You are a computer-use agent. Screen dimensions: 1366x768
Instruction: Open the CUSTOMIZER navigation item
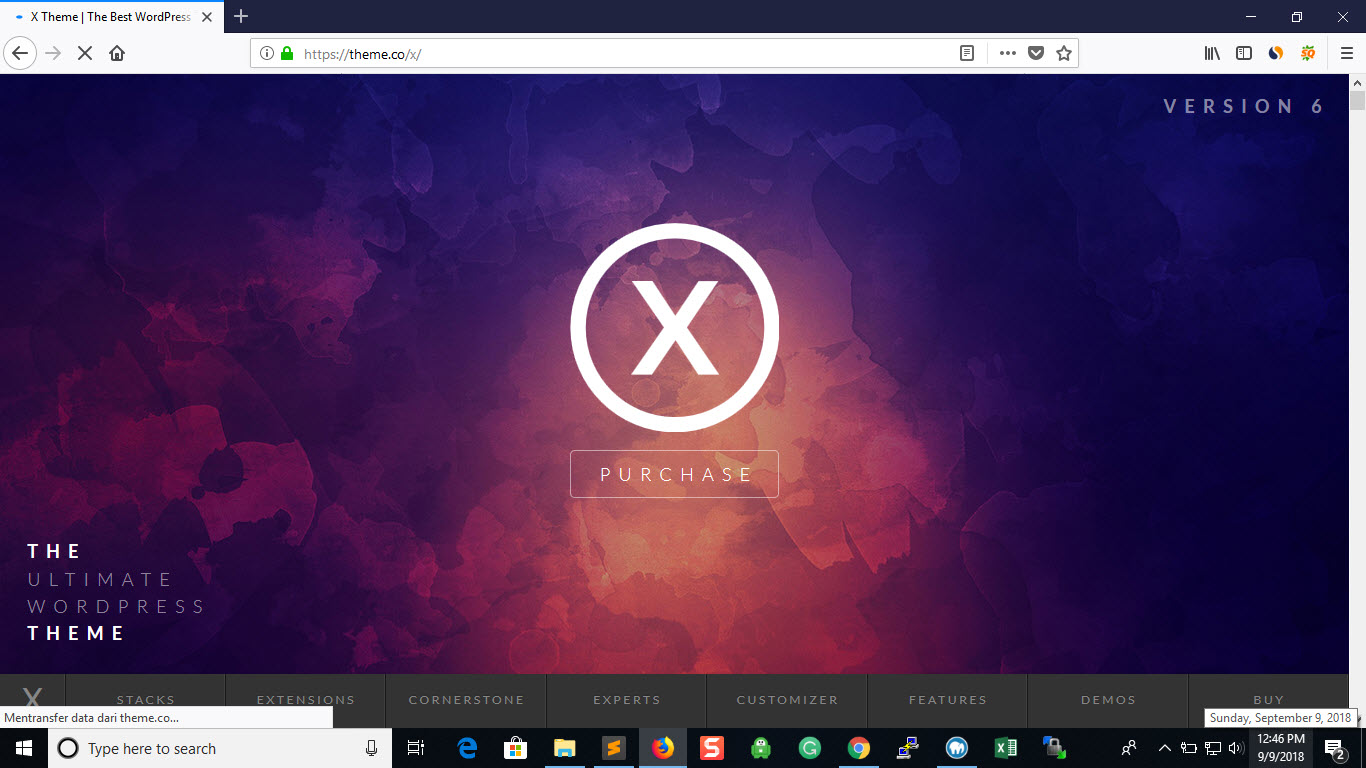click(x=787, y=700)
